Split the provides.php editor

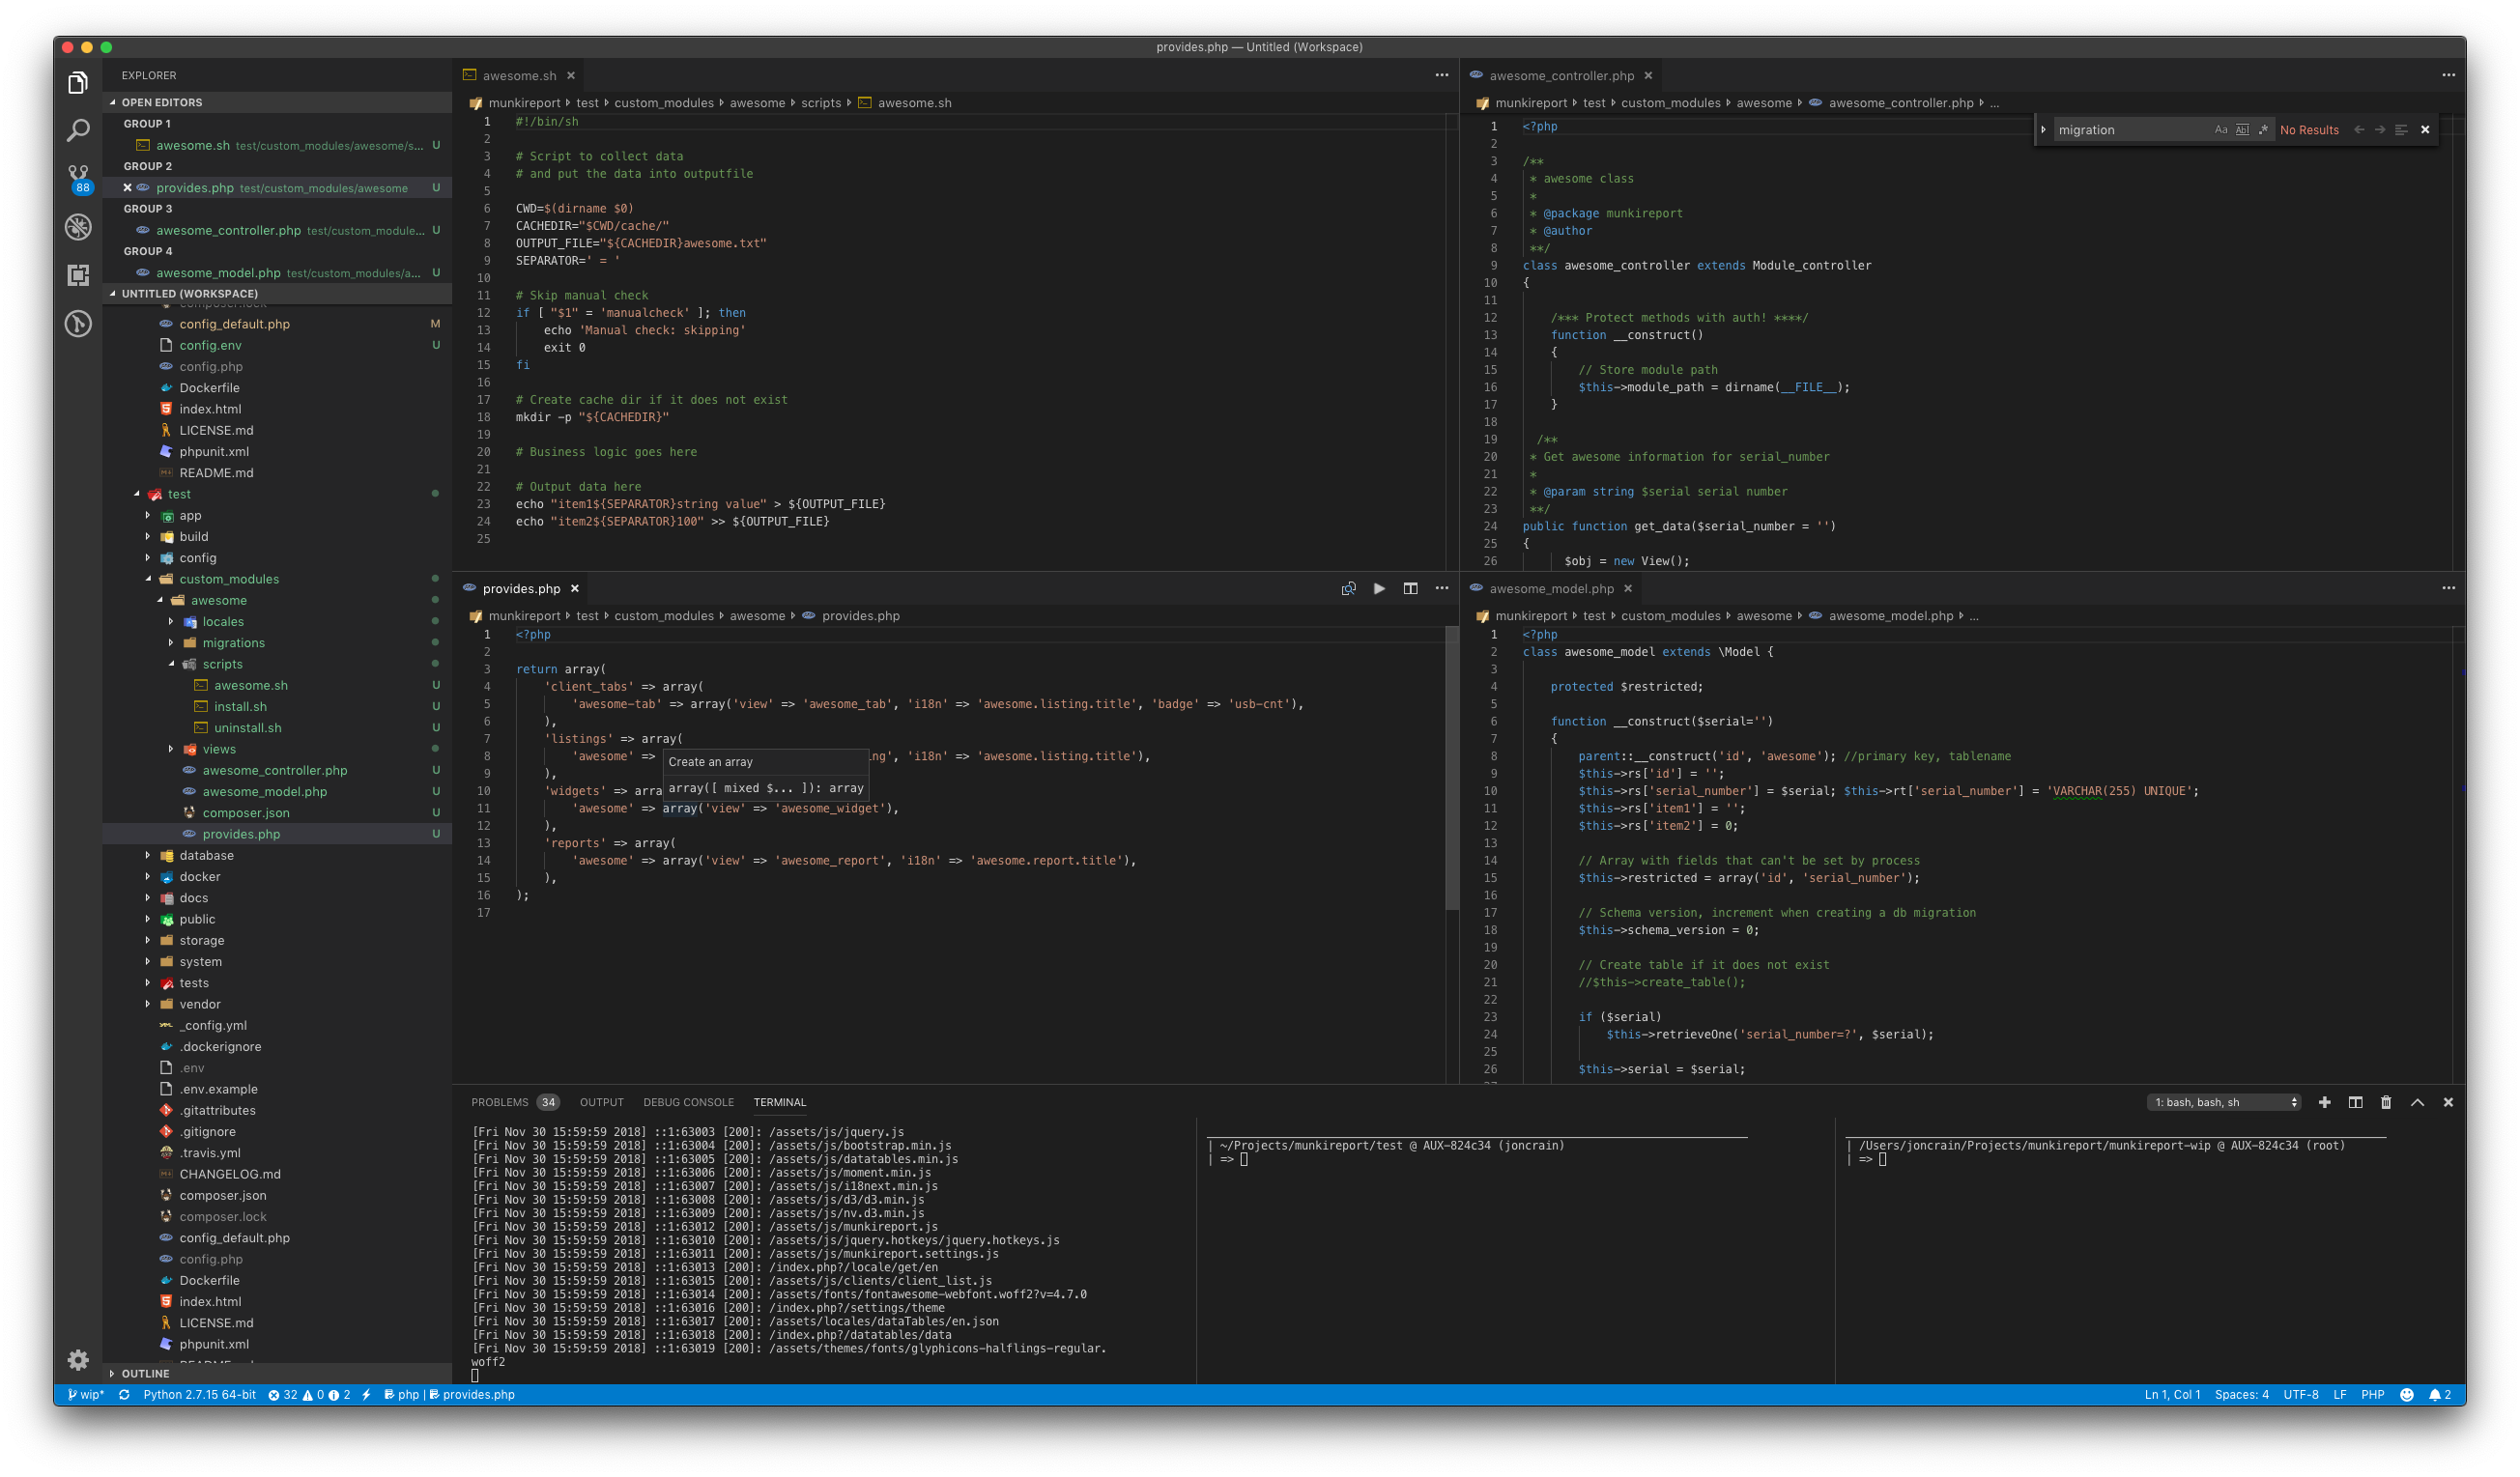[1410, 588]
